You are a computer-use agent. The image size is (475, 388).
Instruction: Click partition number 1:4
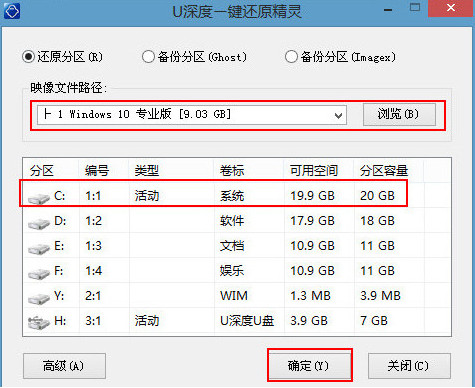[x=93, y=271]
